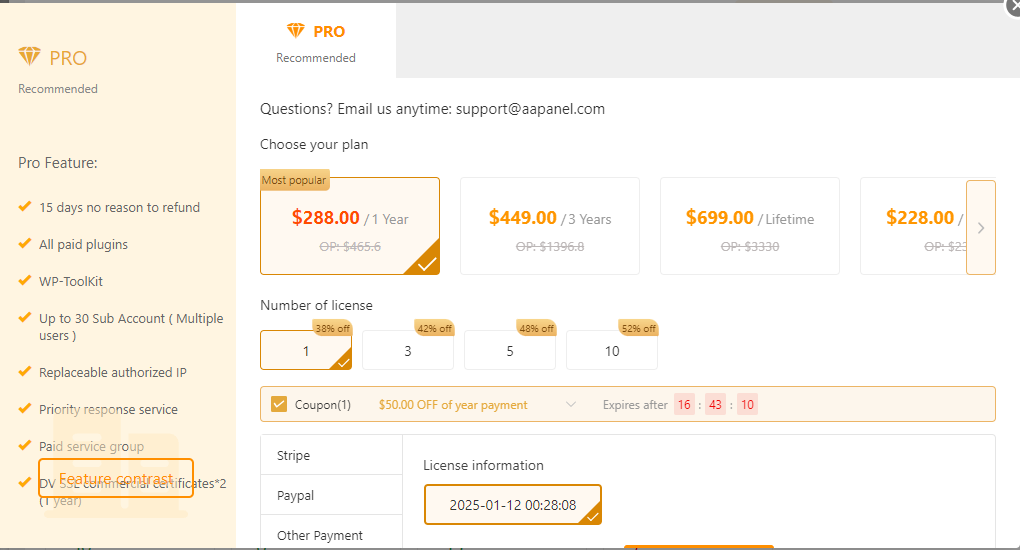Select the 3 licenses option
This screenshot has width=1020, height=550.
pos(408,351)
